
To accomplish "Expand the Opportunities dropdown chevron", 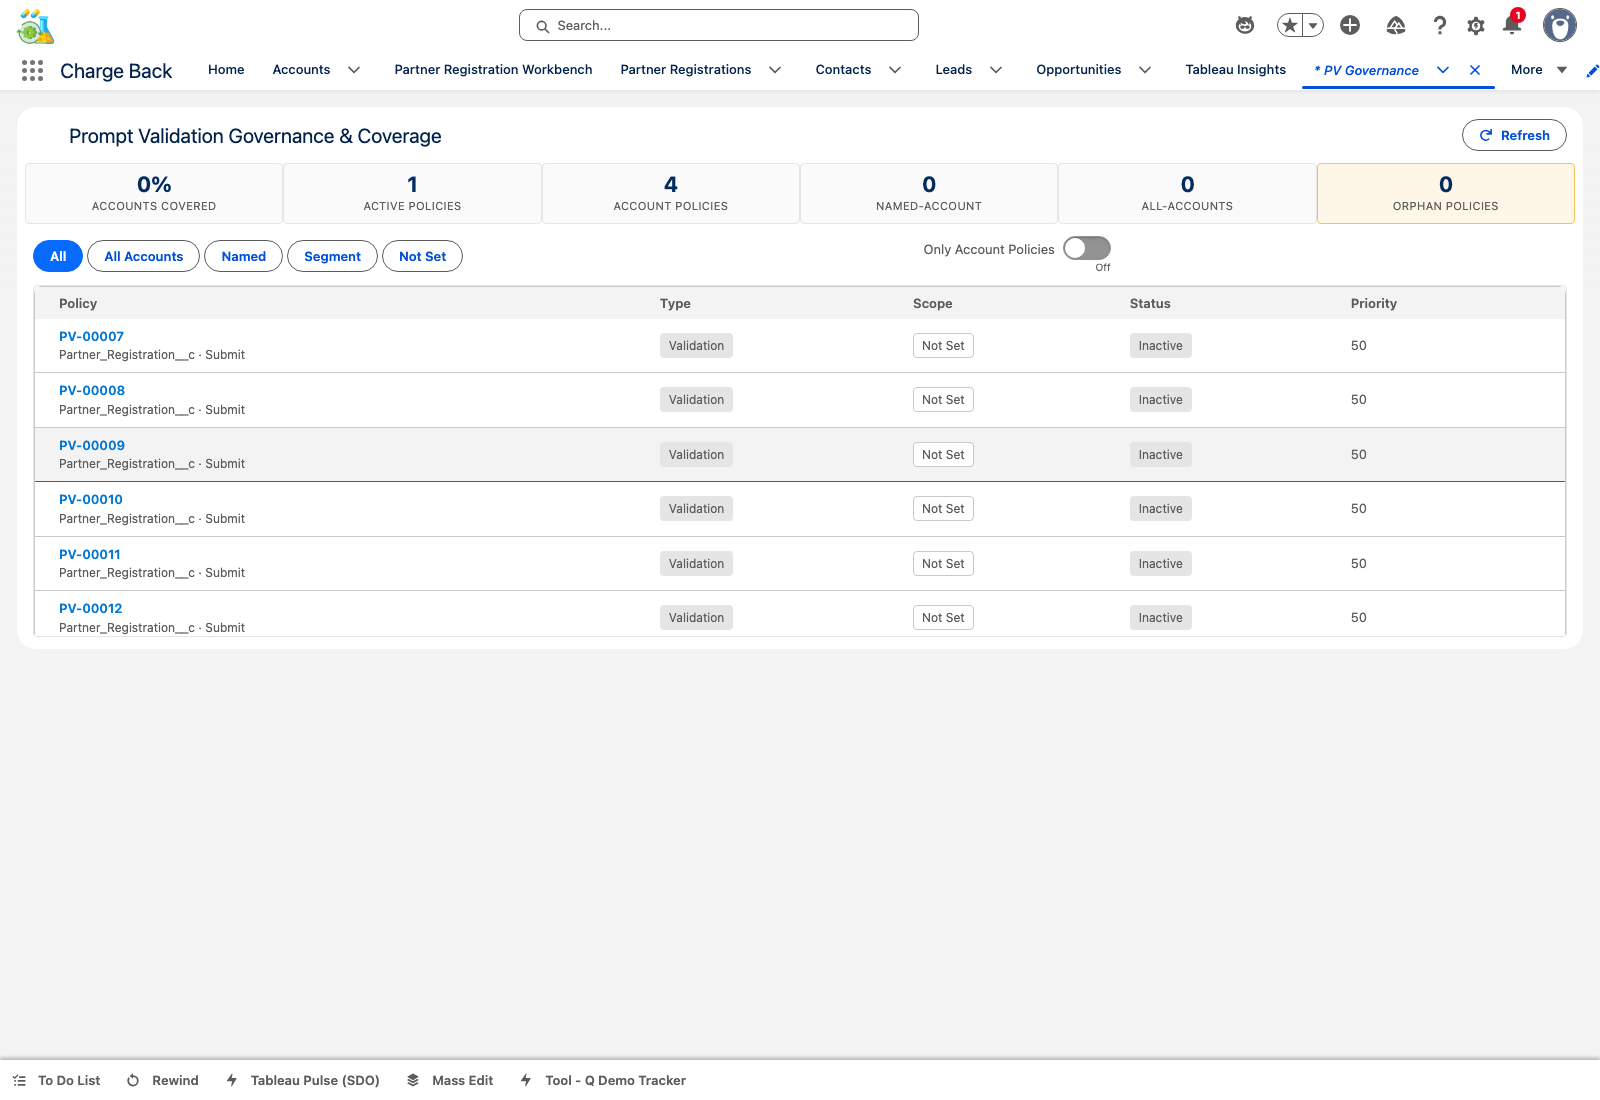I will (x=1145, y=70).
